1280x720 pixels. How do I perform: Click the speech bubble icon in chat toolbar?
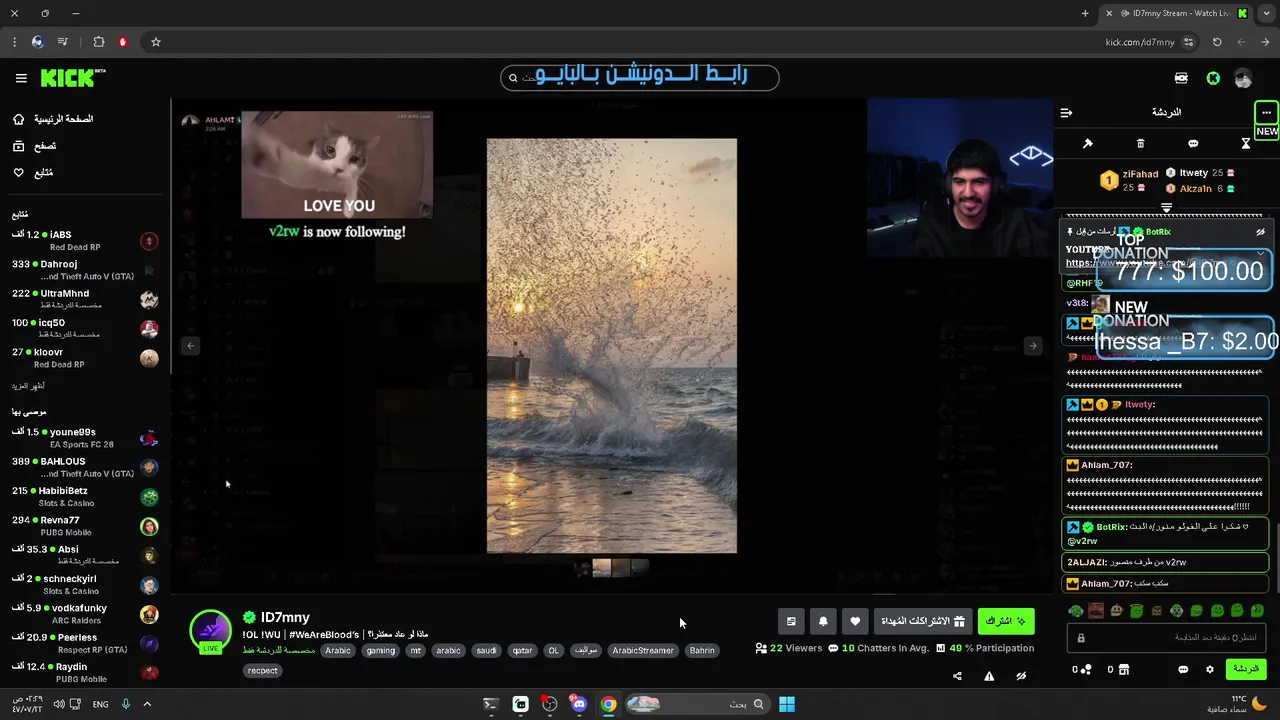click(1193, 144)
